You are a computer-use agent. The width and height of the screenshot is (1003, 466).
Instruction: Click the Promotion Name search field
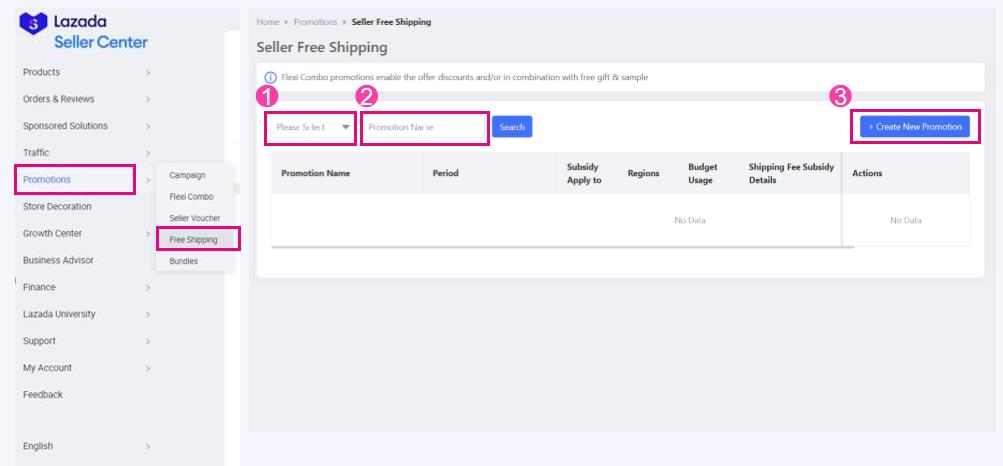(x=424, y=127)
